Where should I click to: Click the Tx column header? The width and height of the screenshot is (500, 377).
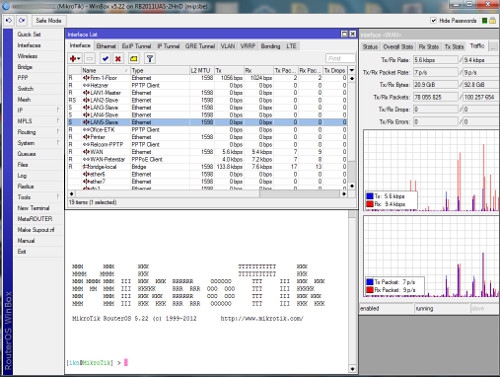point(229,70)
